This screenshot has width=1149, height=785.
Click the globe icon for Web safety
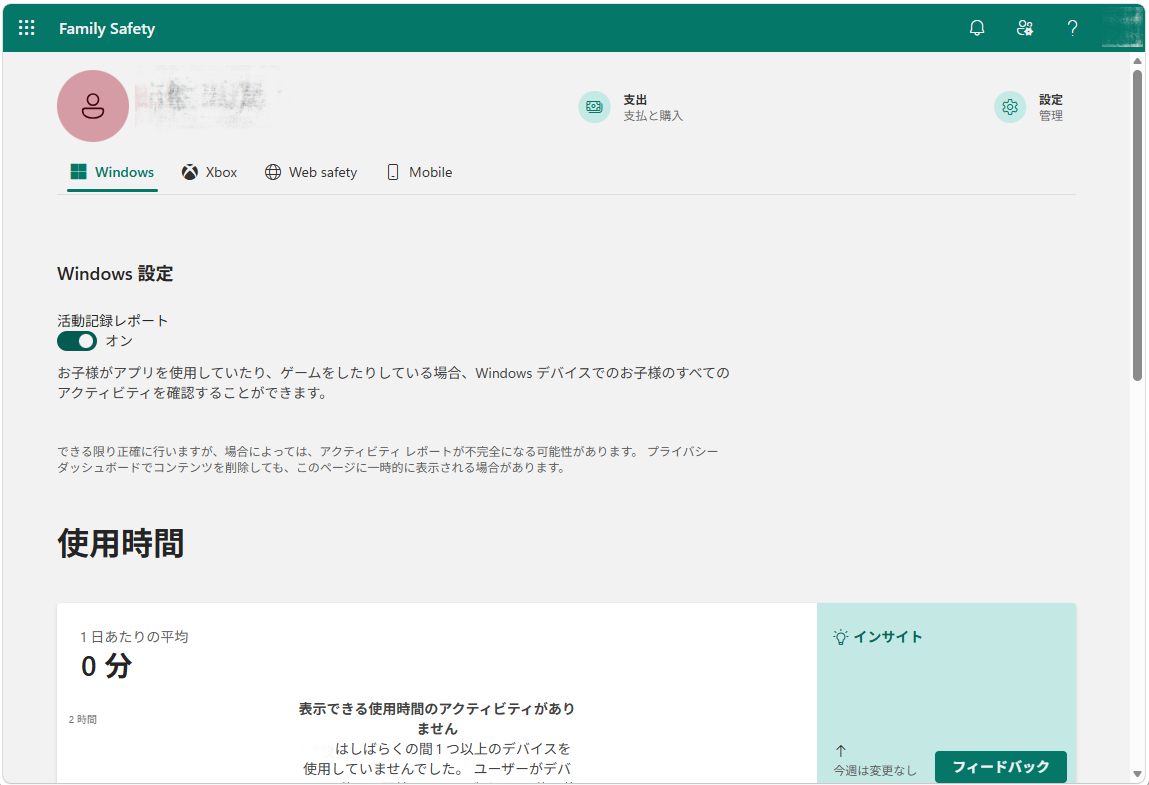[x=273, y=172]
